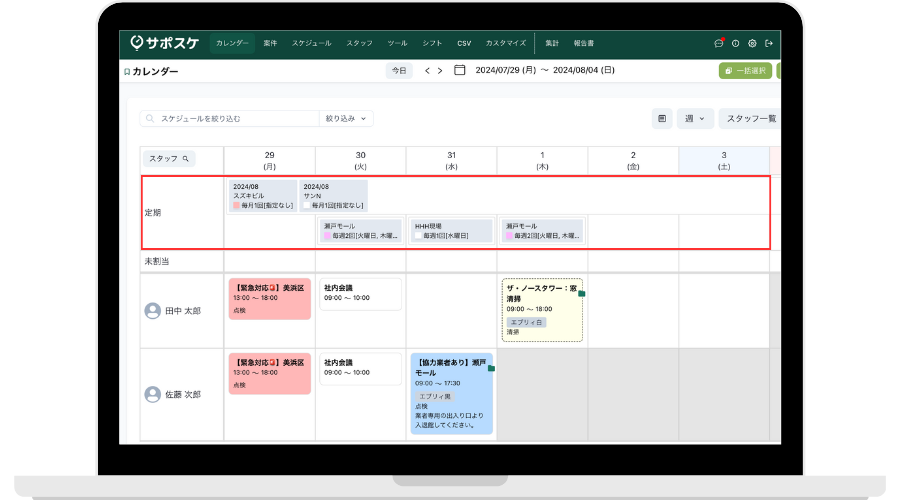
Task: Open スズキビル recurring schedule card
Action: [x=263, y=196]
